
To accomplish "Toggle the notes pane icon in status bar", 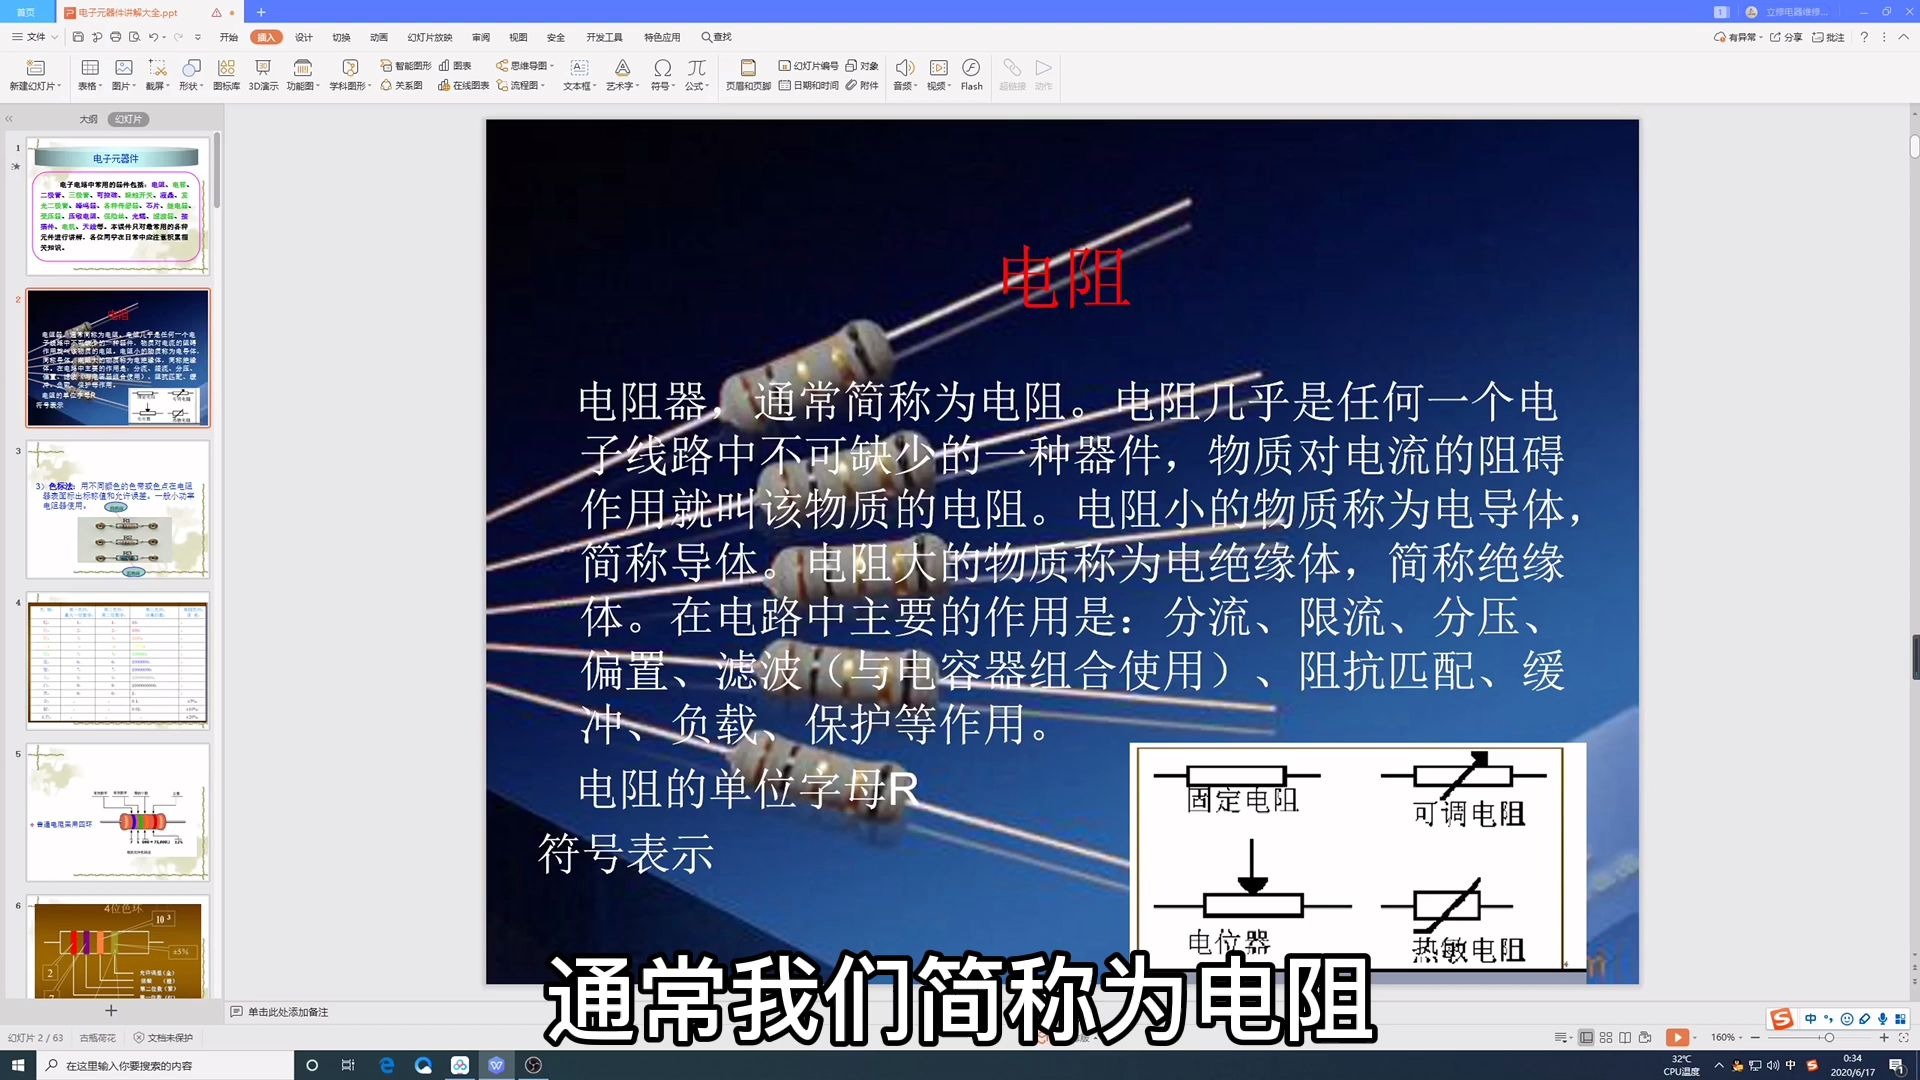I will (x=1563, y=1037).
